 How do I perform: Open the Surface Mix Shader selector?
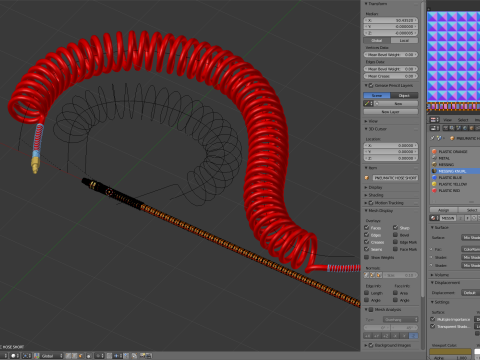click(471, 237)
